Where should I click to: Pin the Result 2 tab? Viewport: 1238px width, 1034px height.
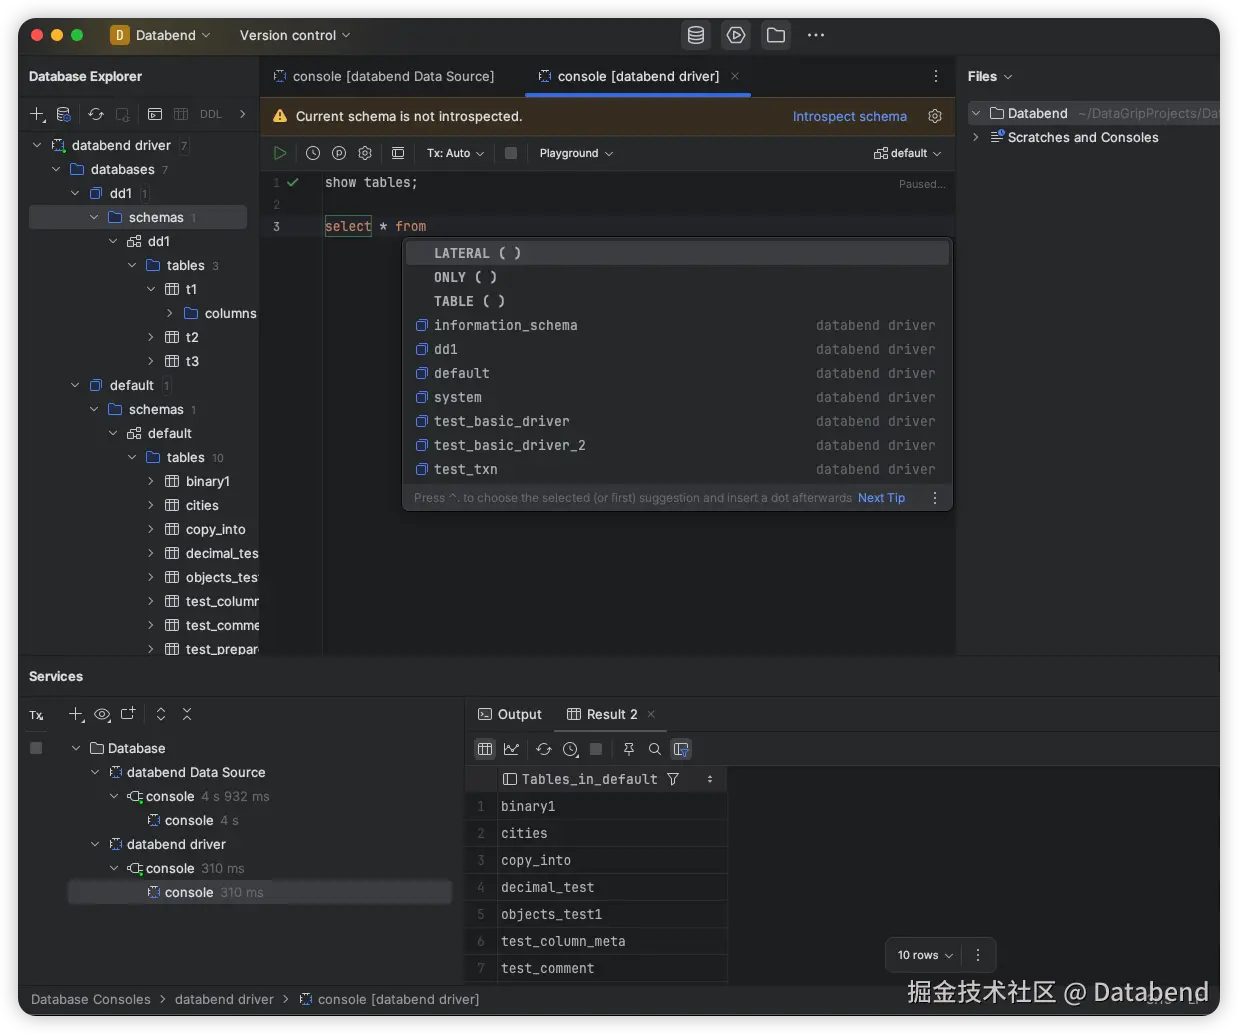(x=628, y=749)
